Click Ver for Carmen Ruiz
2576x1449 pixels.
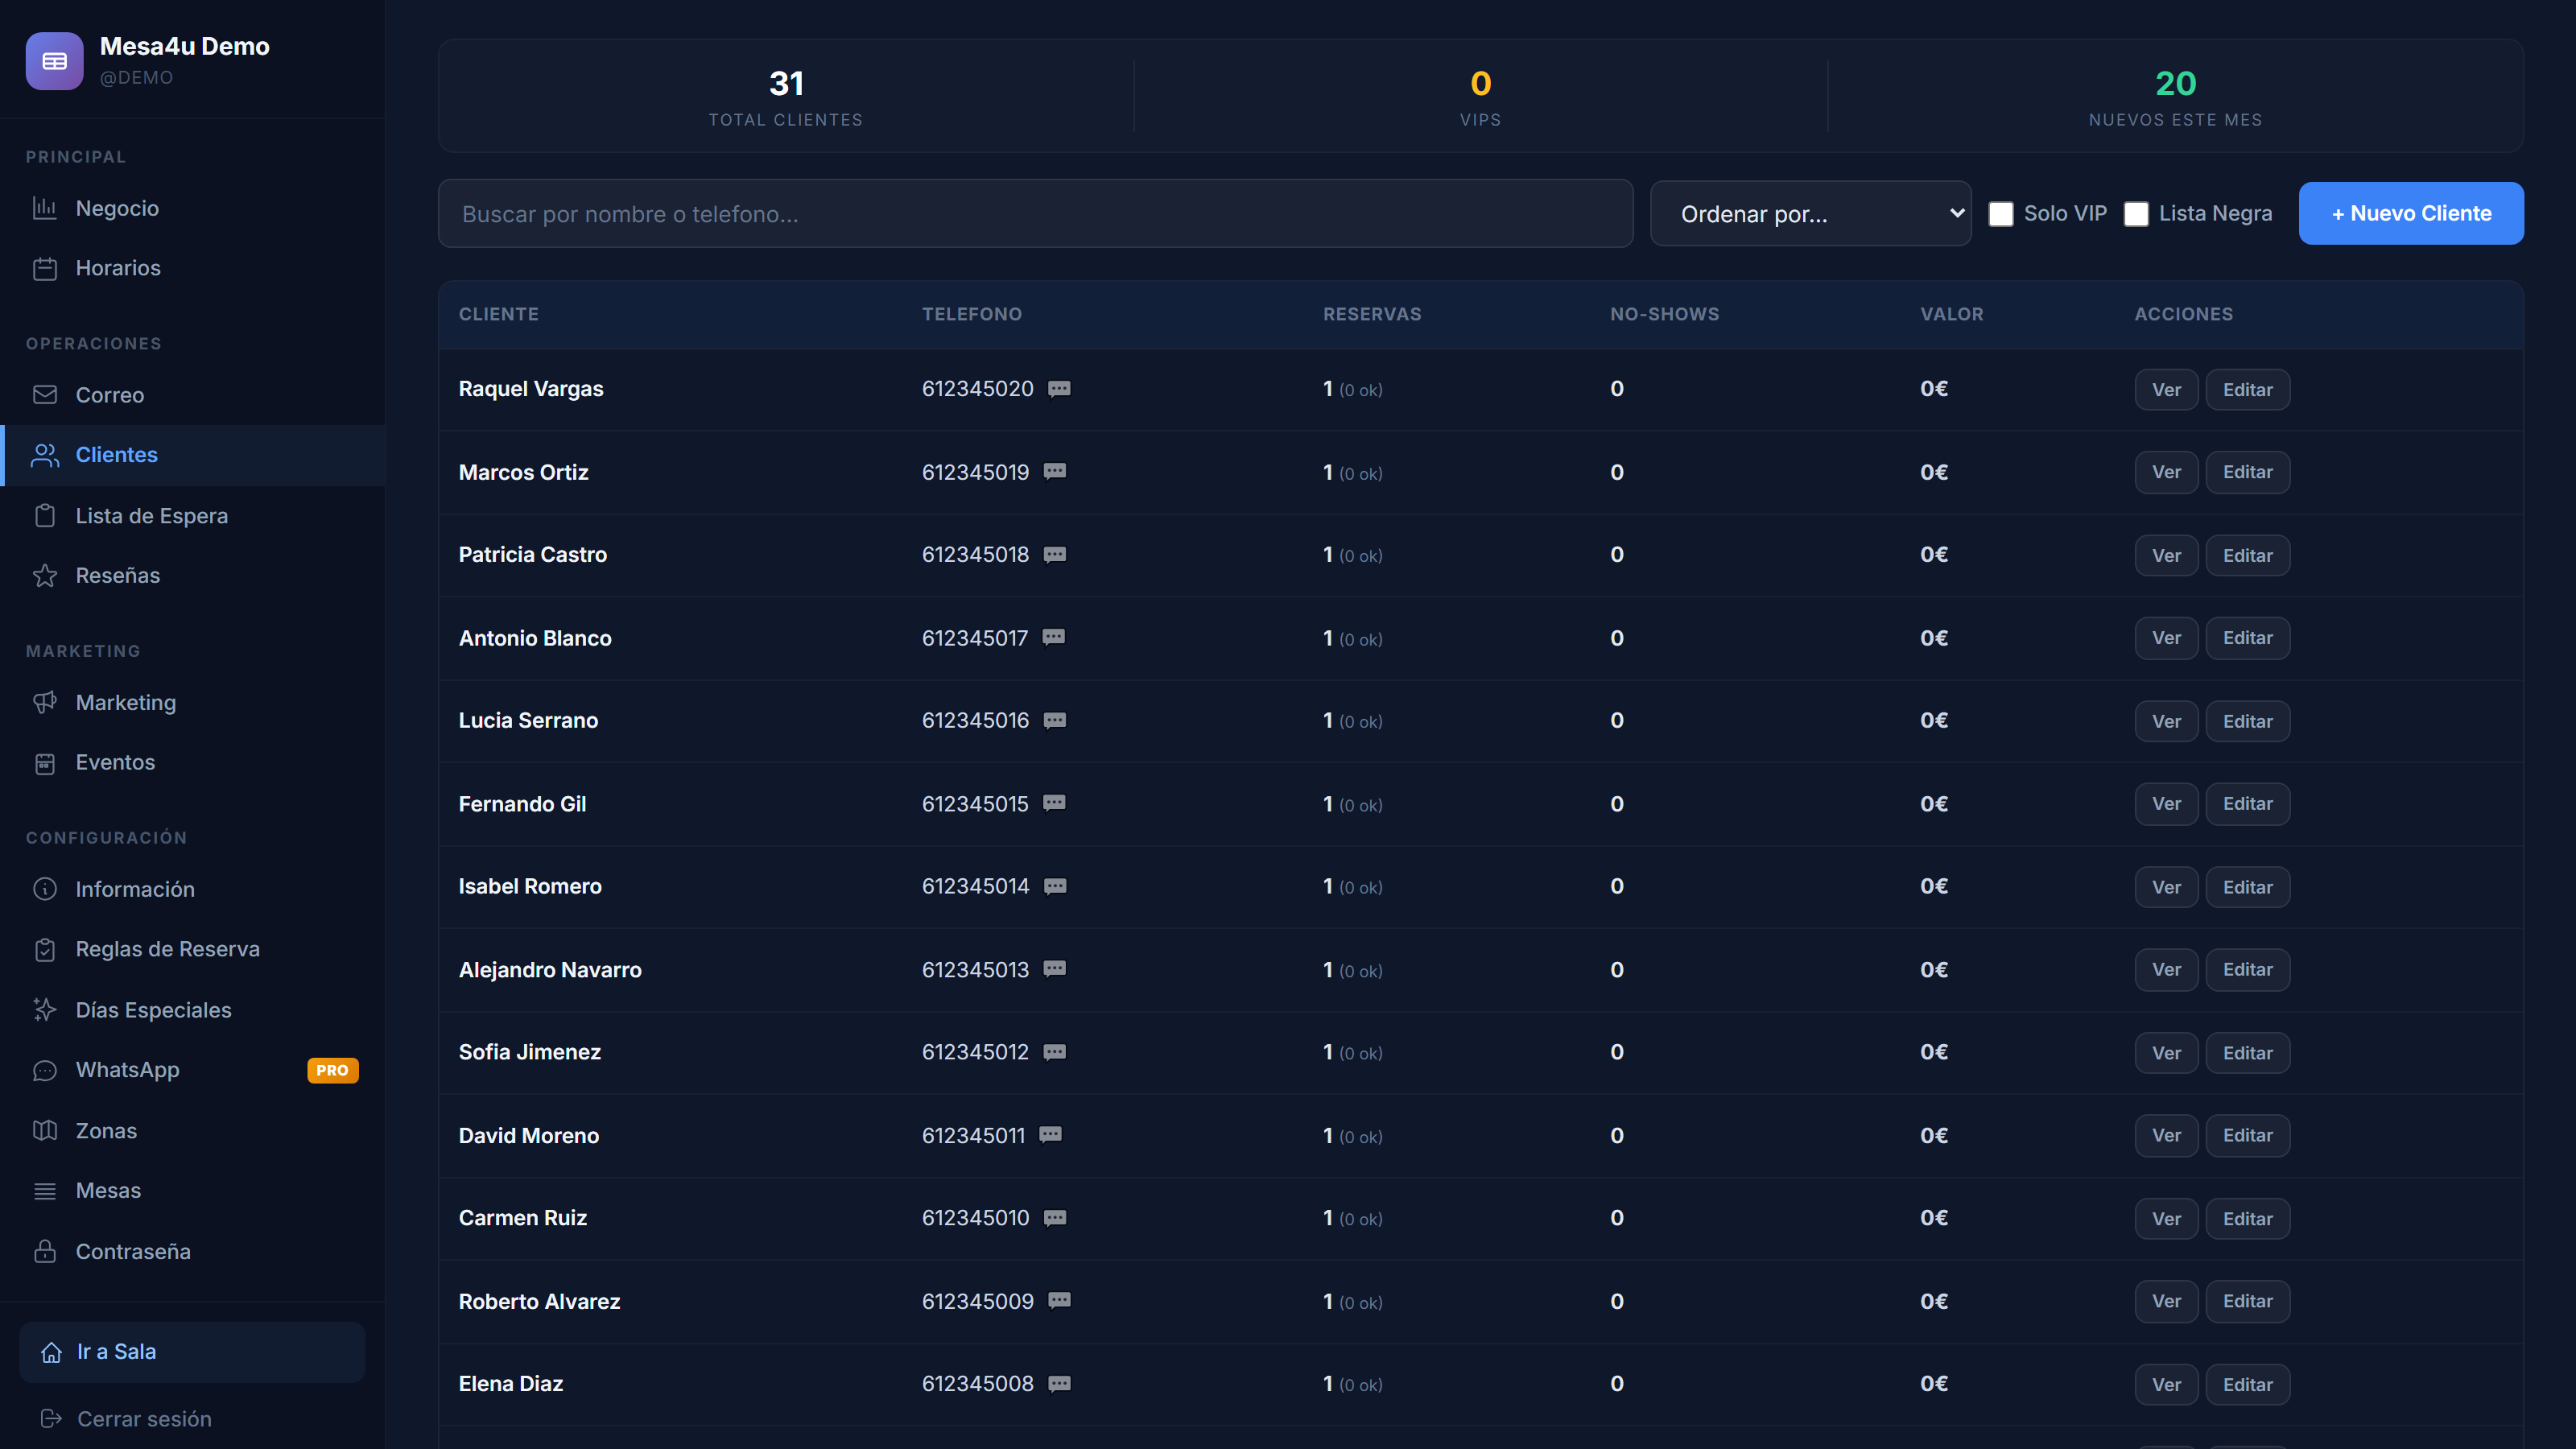[2166, 1219]
